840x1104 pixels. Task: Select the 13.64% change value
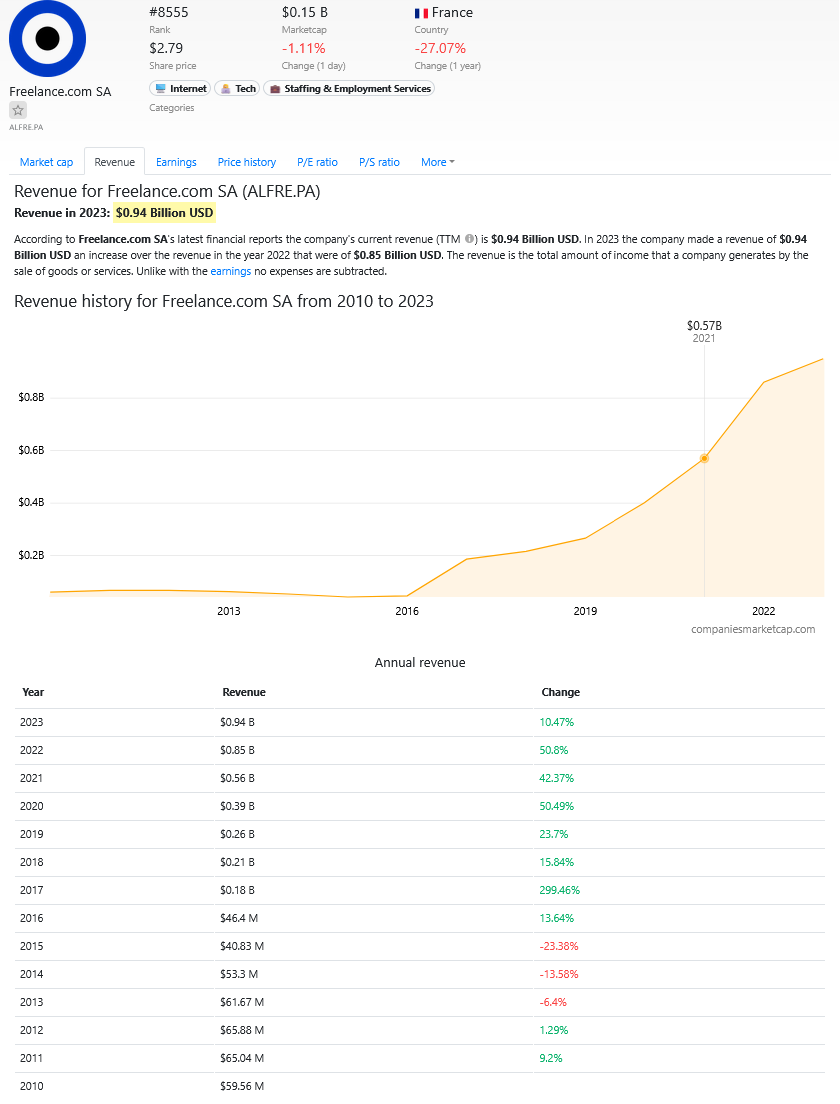point(557,918)
